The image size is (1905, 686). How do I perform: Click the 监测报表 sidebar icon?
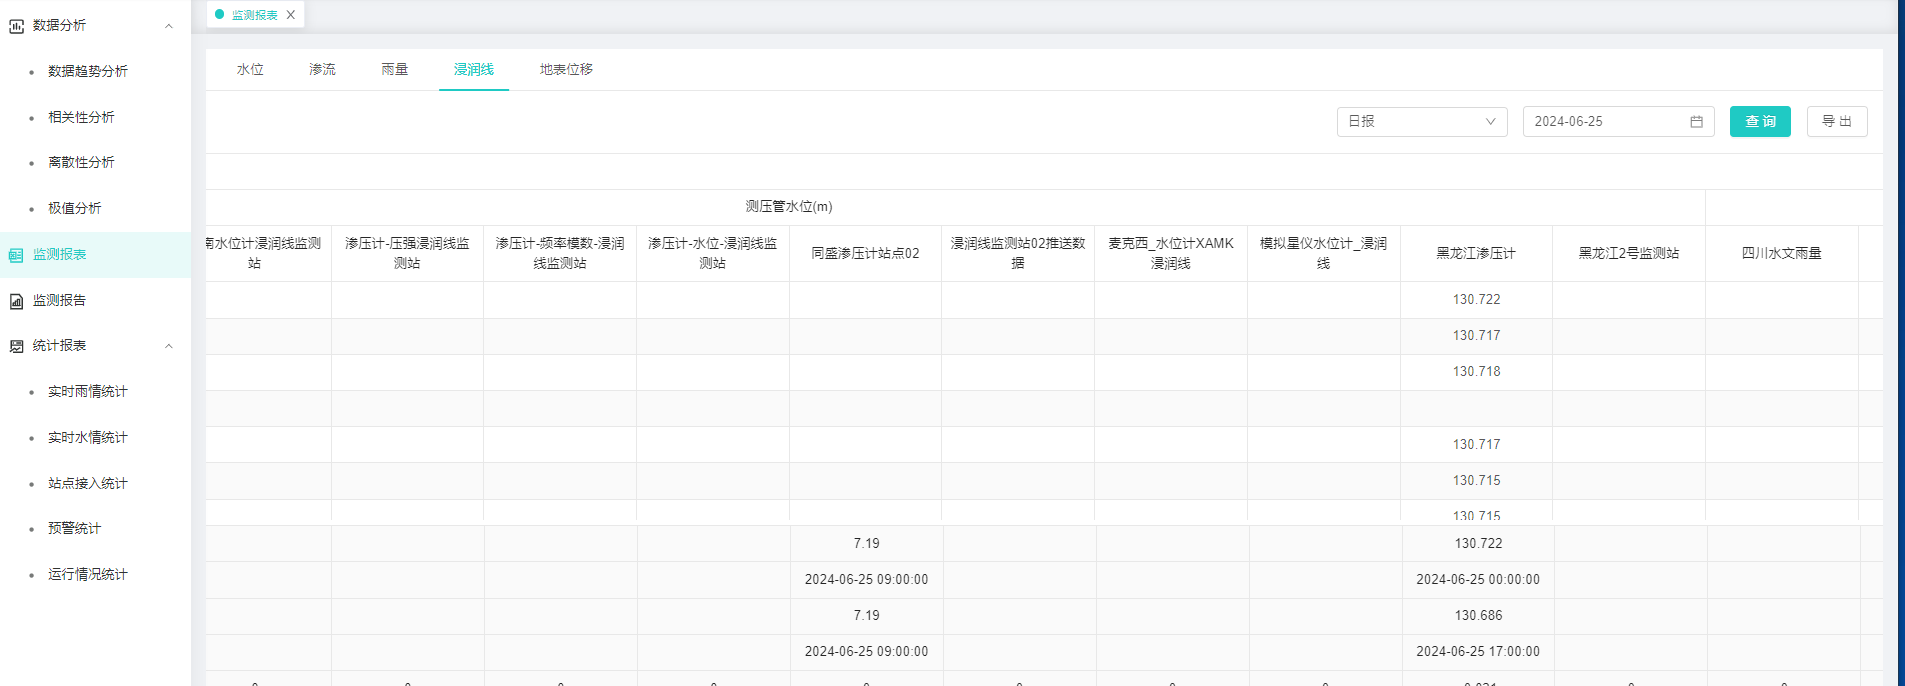(x=16, y=255)
